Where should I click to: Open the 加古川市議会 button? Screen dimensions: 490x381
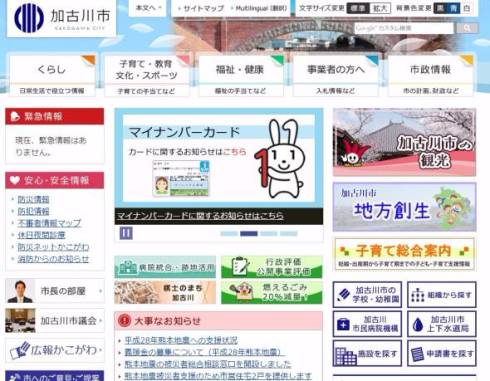pos(55,321)
